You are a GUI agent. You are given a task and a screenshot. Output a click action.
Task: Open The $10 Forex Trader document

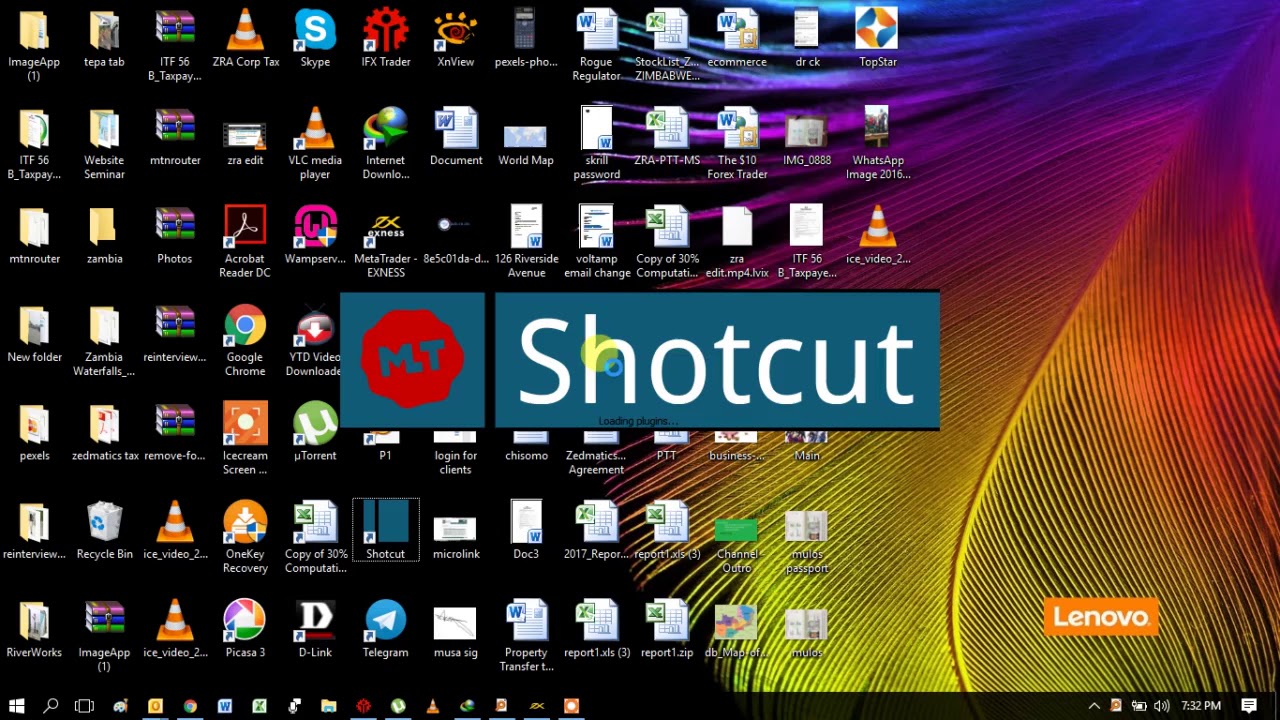pyautogui.click(x=737, y=143)
